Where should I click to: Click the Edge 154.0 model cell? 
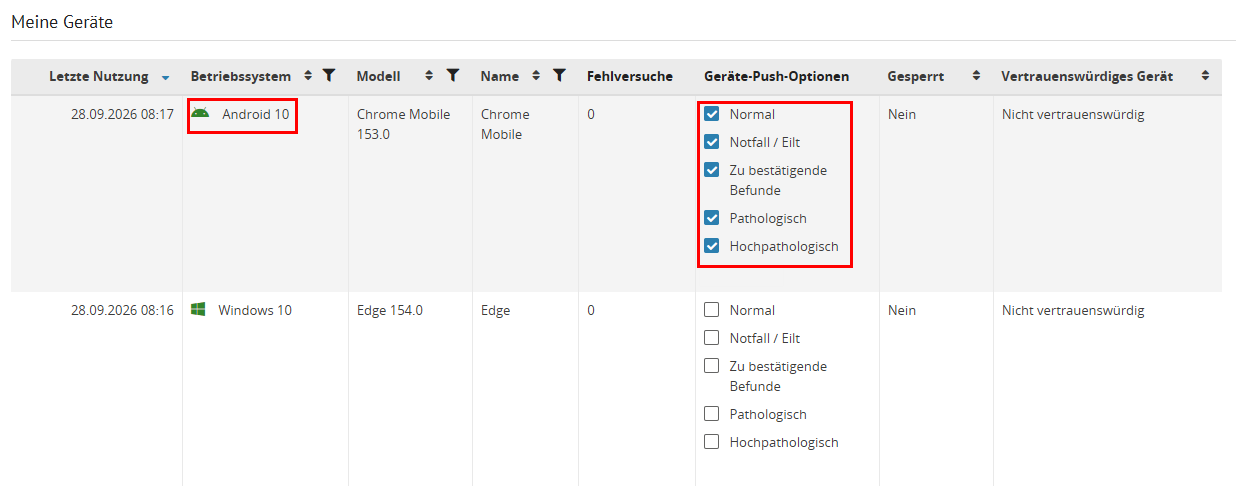(390, 310)
